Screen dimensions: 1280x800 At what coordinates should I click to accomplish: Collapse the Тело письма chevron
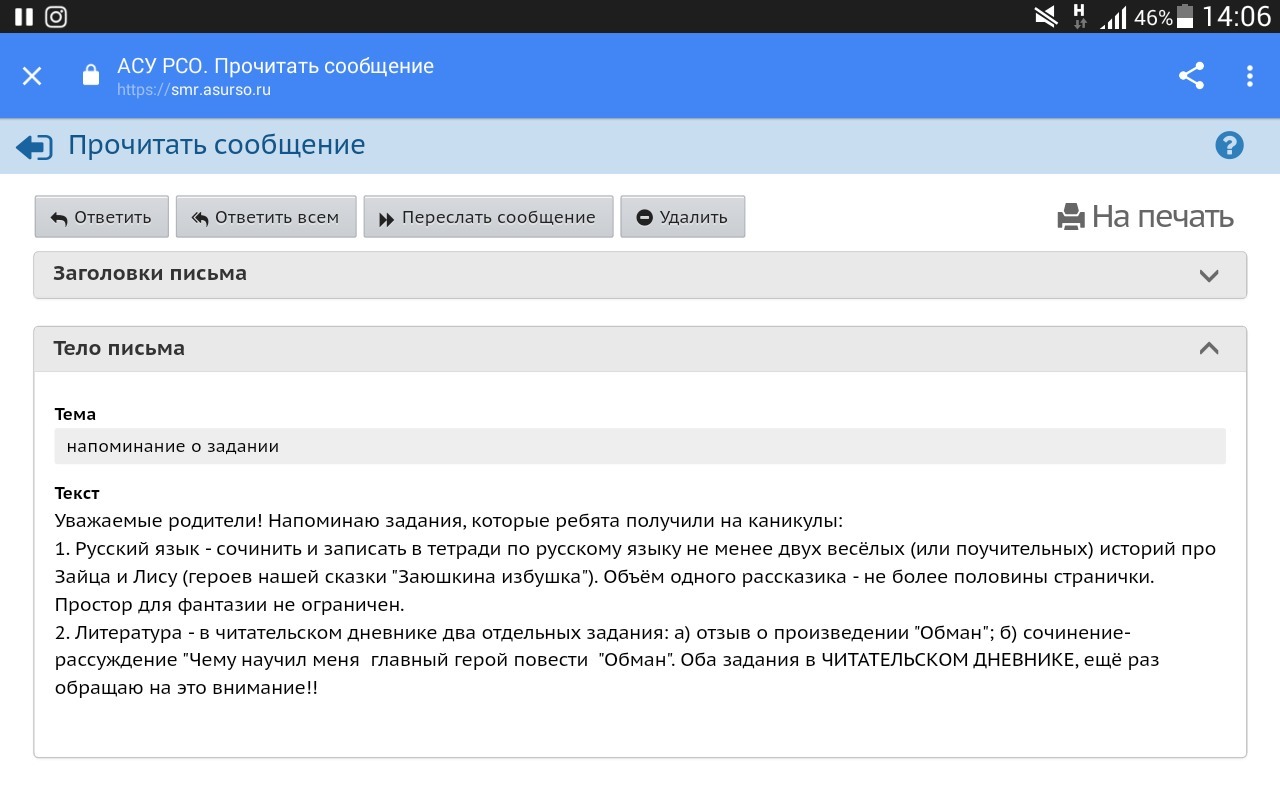(x=1209, y=349)
